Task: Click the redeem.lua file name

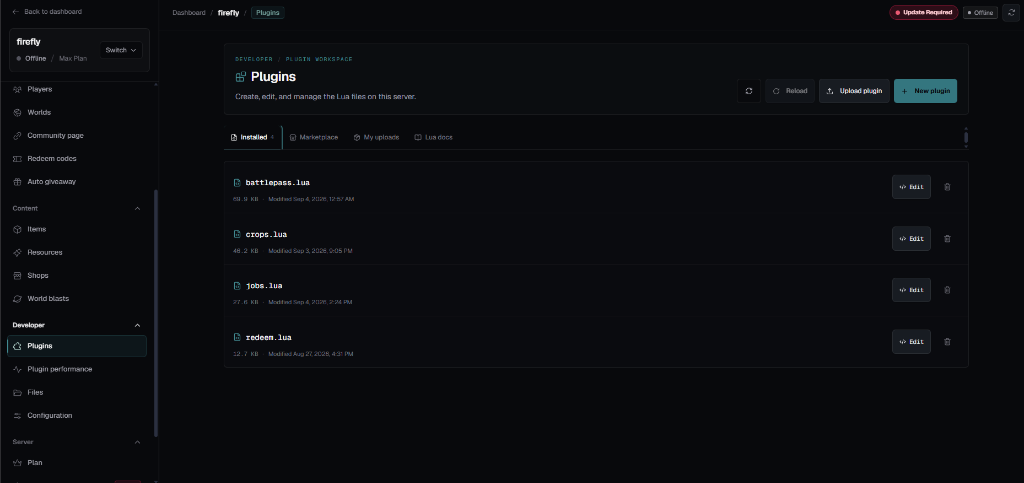Action: pos(268,337)
